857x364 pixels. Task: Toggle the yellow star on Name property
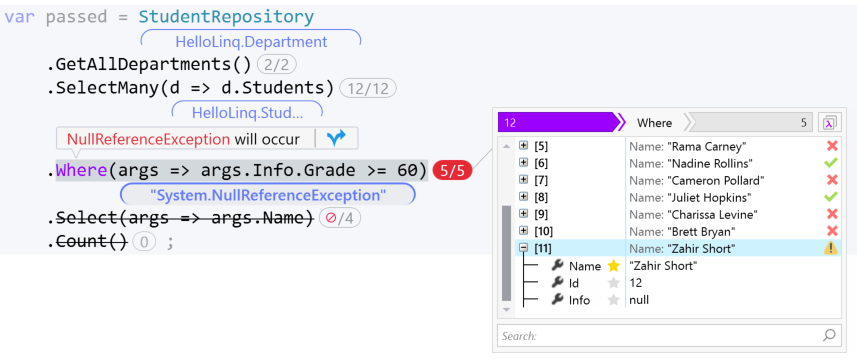pyautogui.click(x=614, y=266)
